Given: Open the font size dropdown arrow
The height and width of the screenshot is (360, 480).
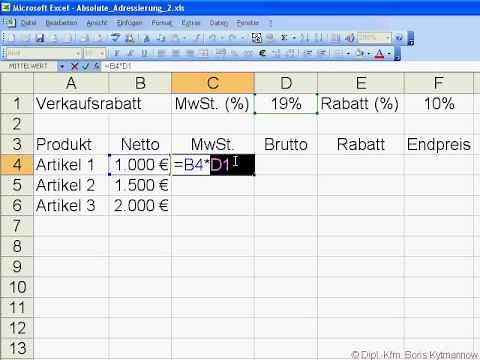Looking at the screenshot, I should 102,53.
